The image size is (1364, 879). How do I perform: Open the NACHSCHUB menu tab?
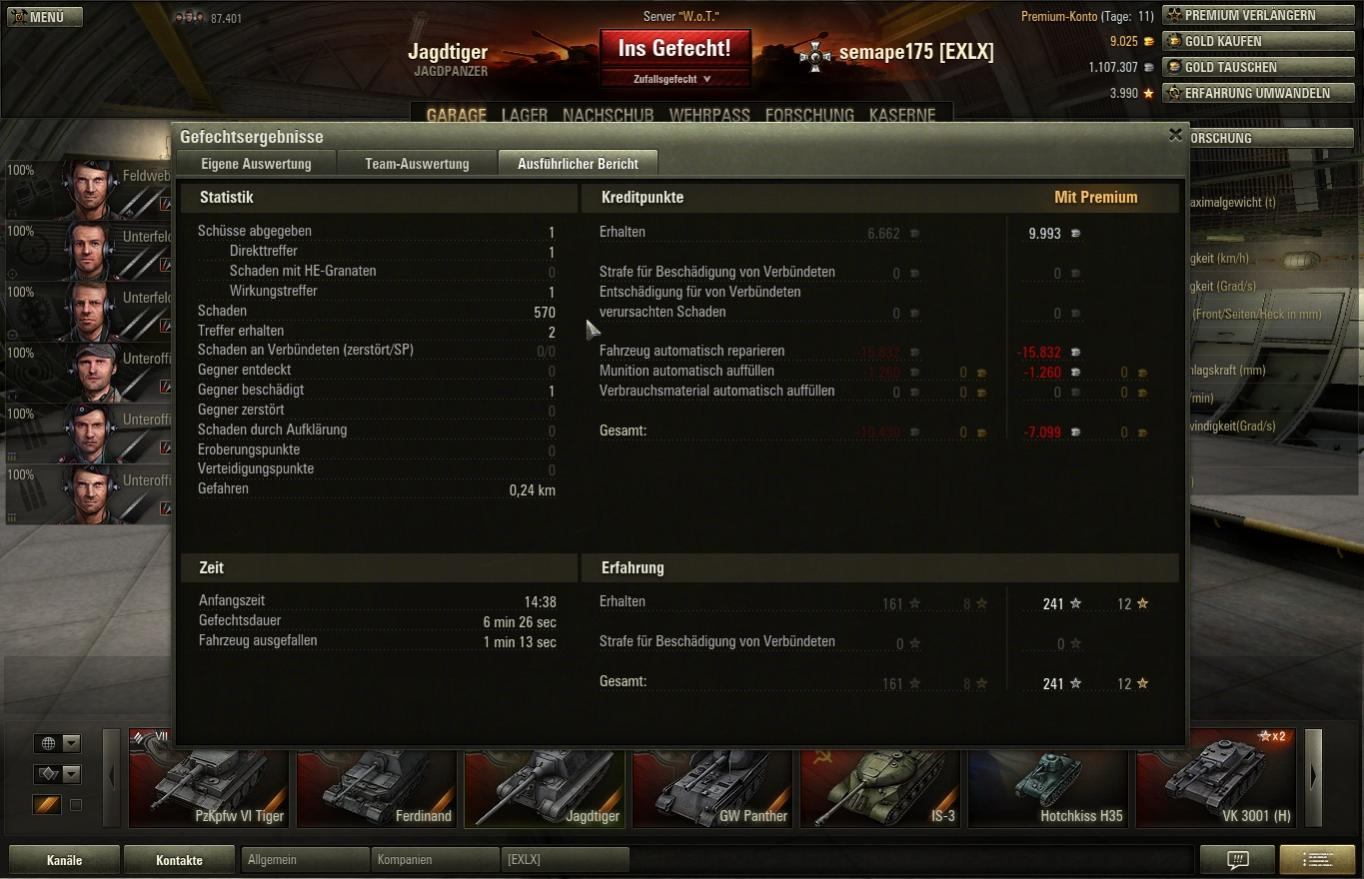(x=608, y=115)
